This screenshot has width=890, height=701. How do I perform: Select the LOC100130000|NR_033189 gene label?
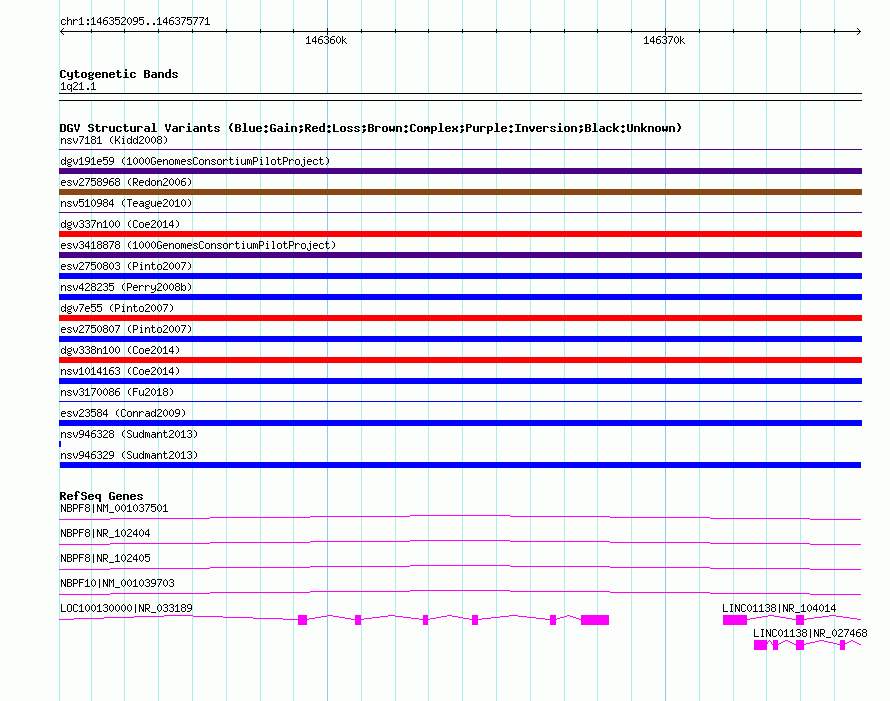[126, 608]
